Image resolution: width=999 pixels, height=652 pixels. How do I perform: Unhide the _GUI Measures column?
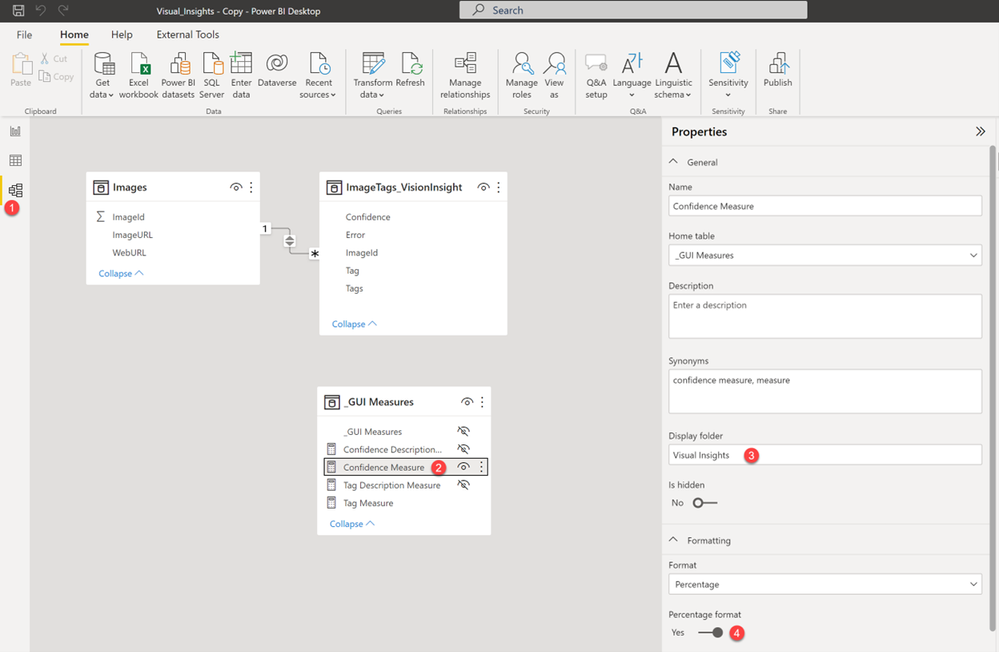pyautogui.click(x=464, y=431)
